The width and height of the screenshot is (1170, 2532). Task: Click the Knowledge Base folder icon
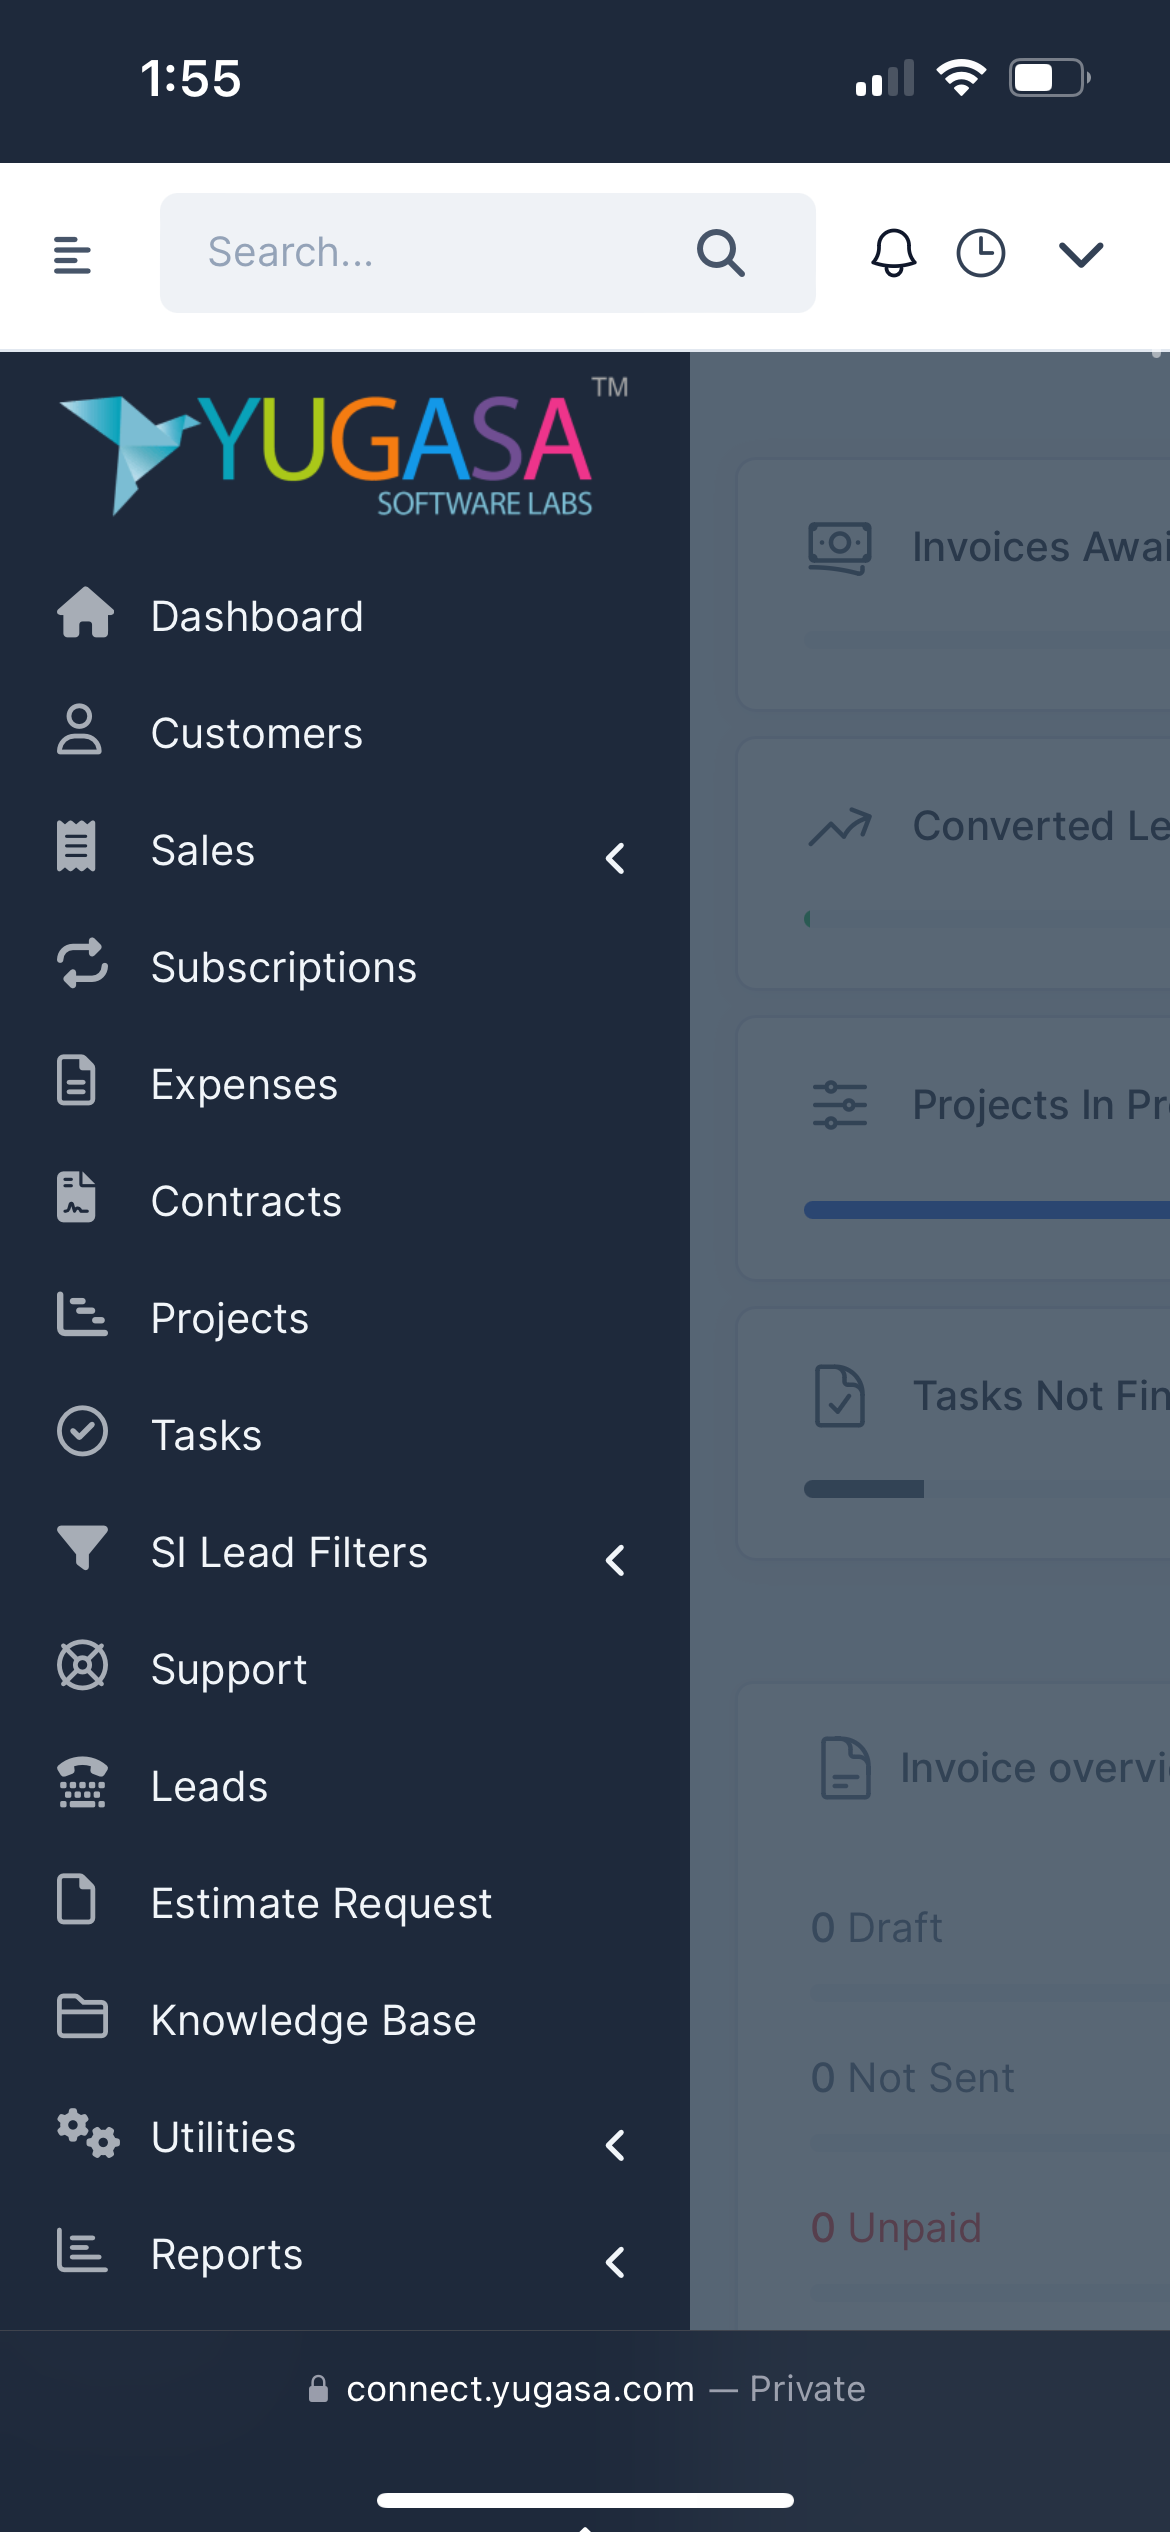[82, 2016]
